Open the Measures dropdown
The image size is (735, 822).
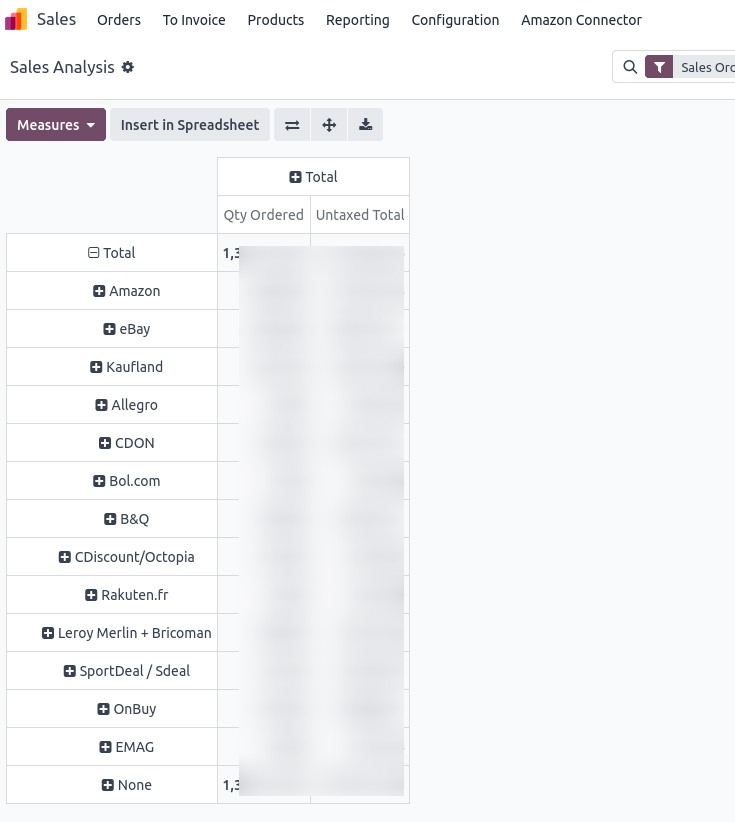(x=56, y=125)
